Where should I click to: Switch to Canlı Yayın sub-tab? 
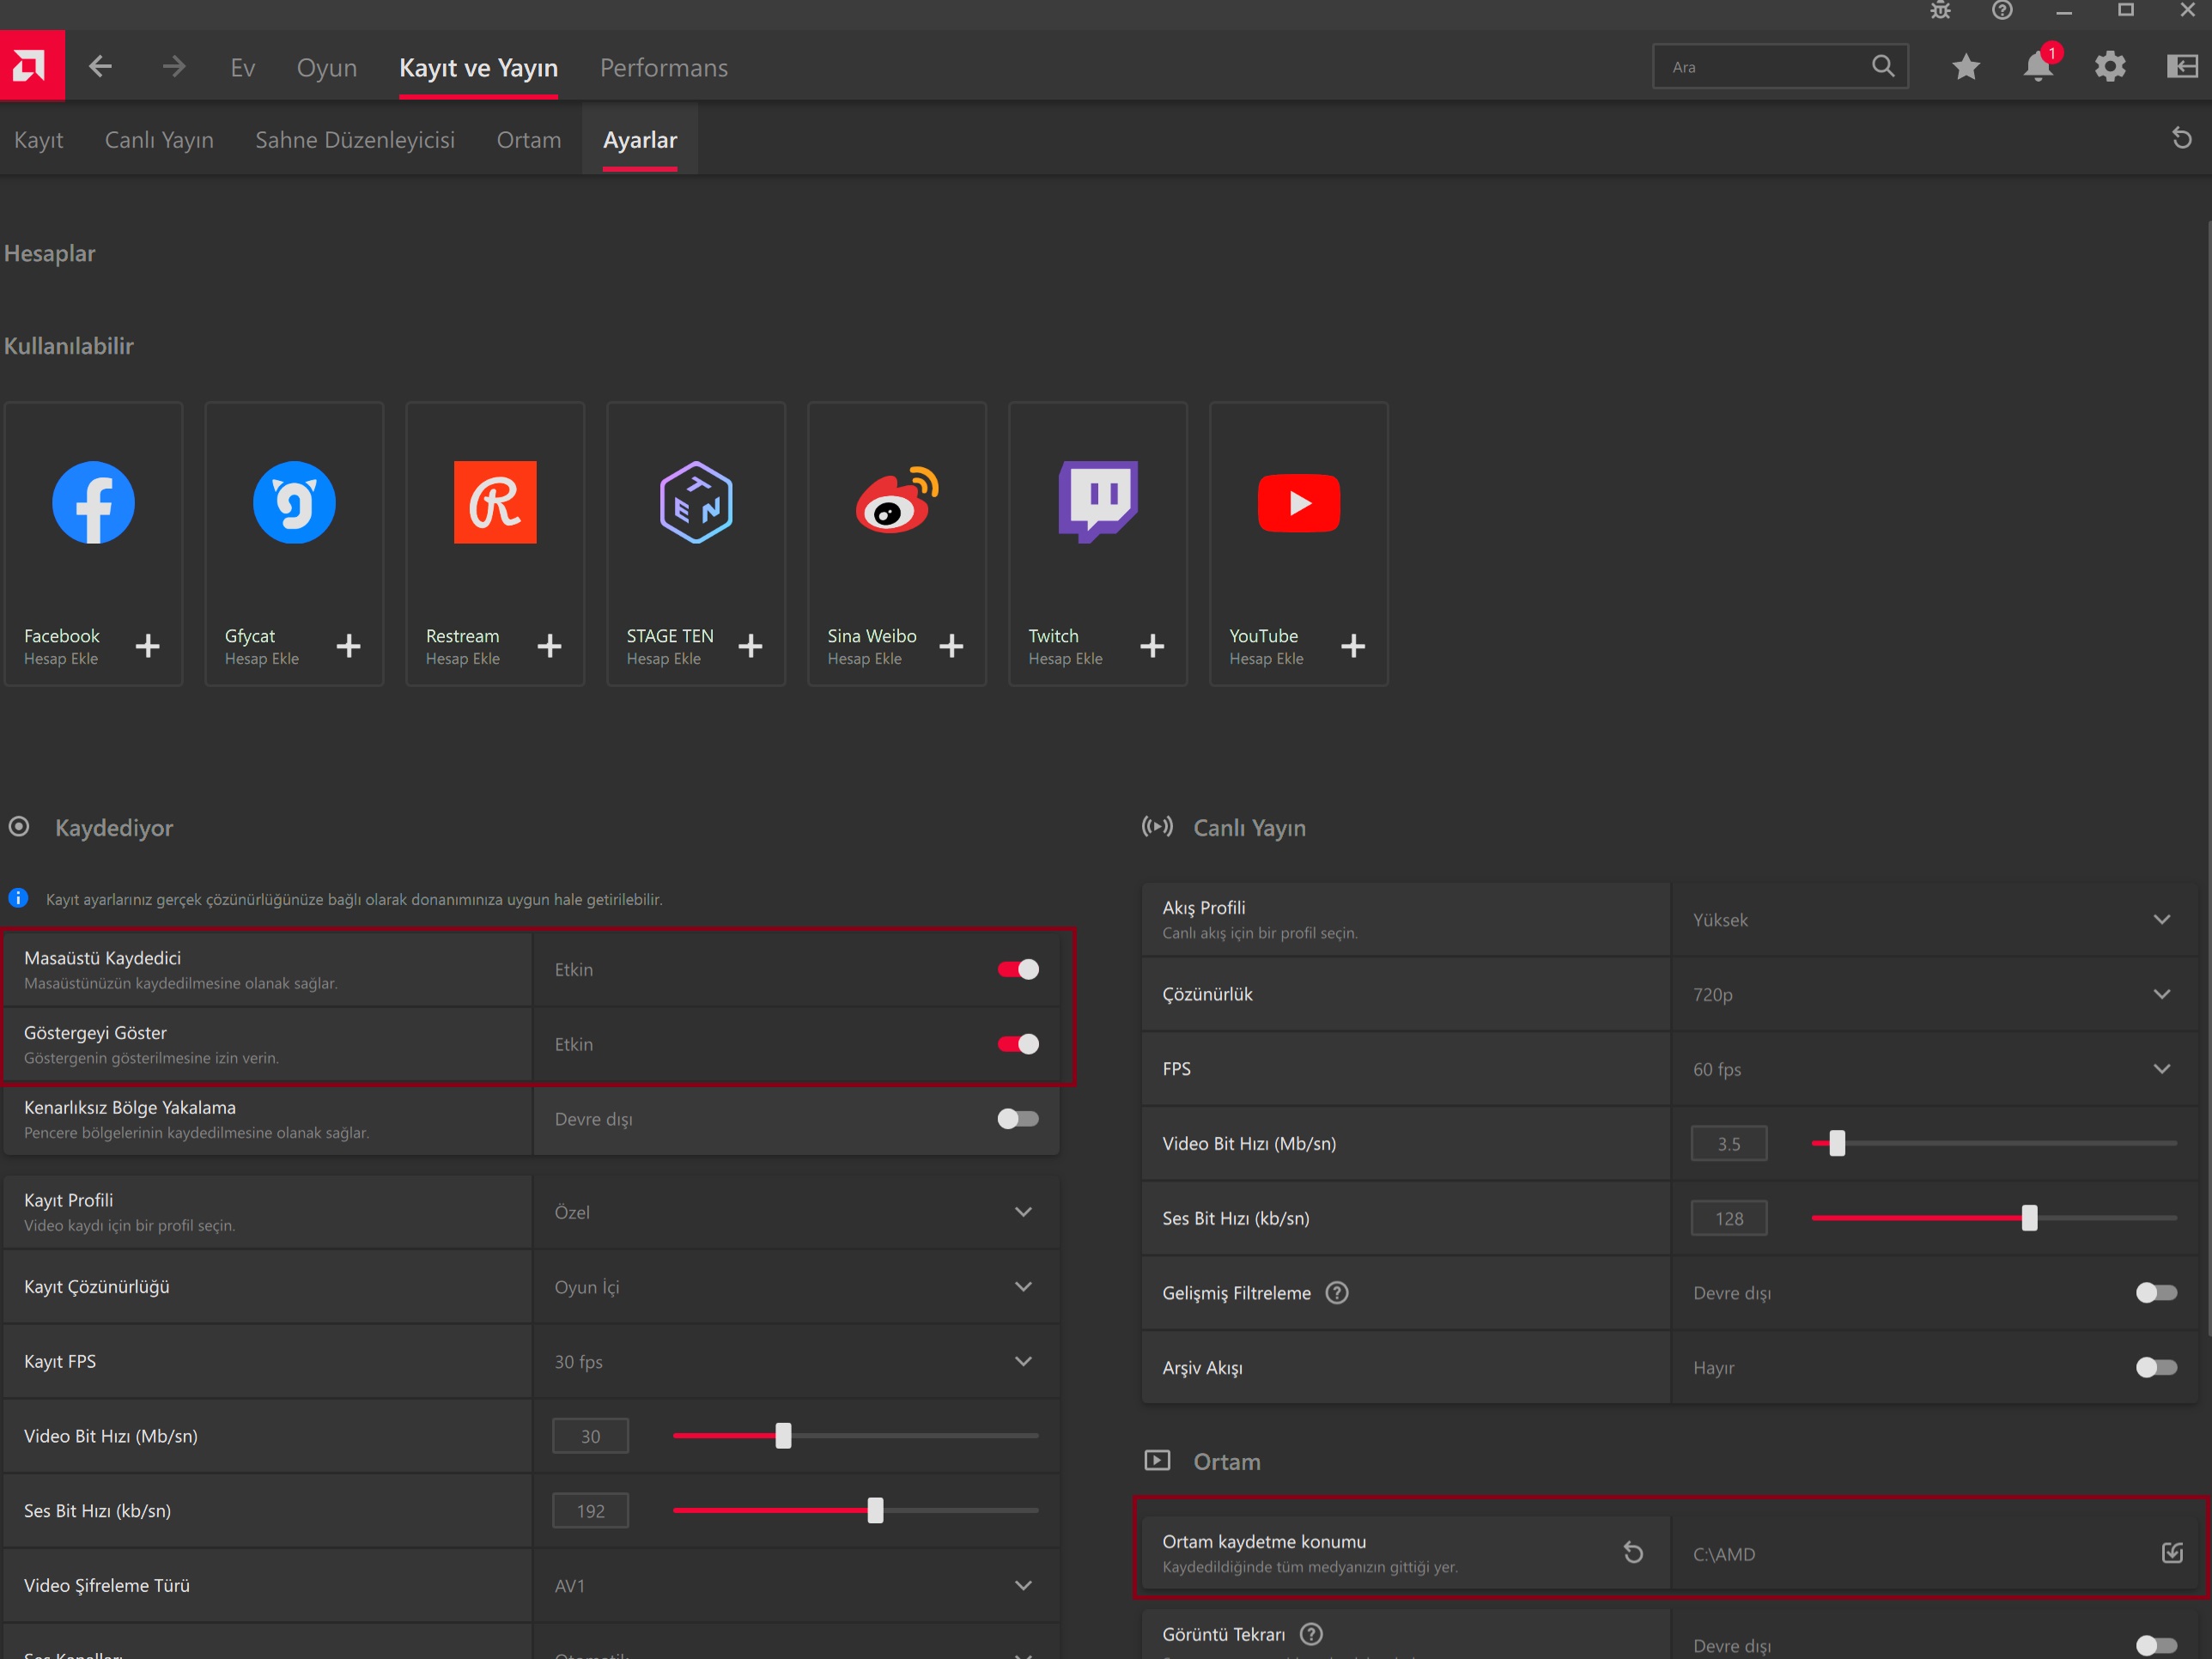pos(159,140)
